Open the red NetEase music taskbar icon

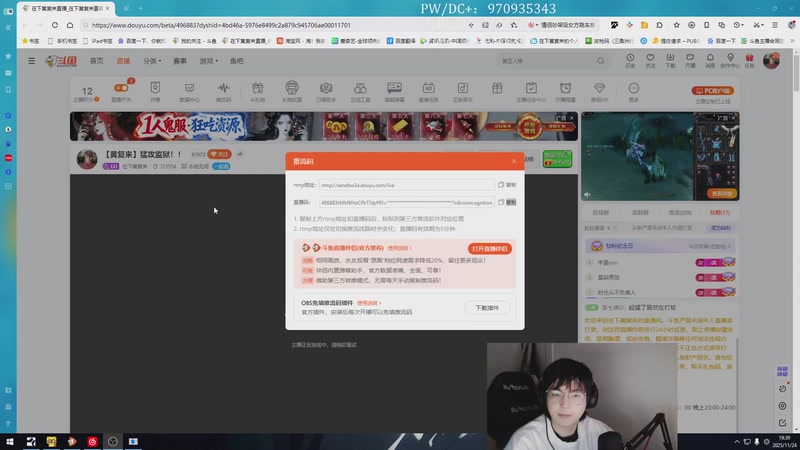tap(92, 441)
